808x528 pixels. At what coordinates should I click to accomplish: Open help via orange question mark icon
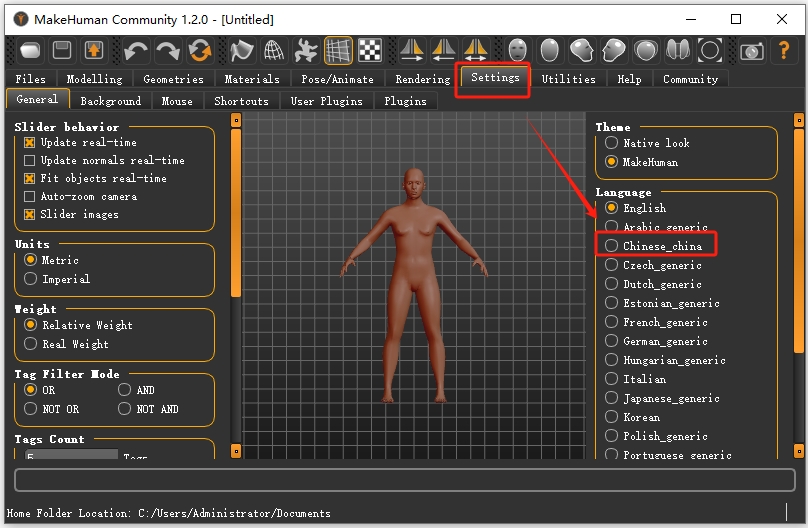784,50
